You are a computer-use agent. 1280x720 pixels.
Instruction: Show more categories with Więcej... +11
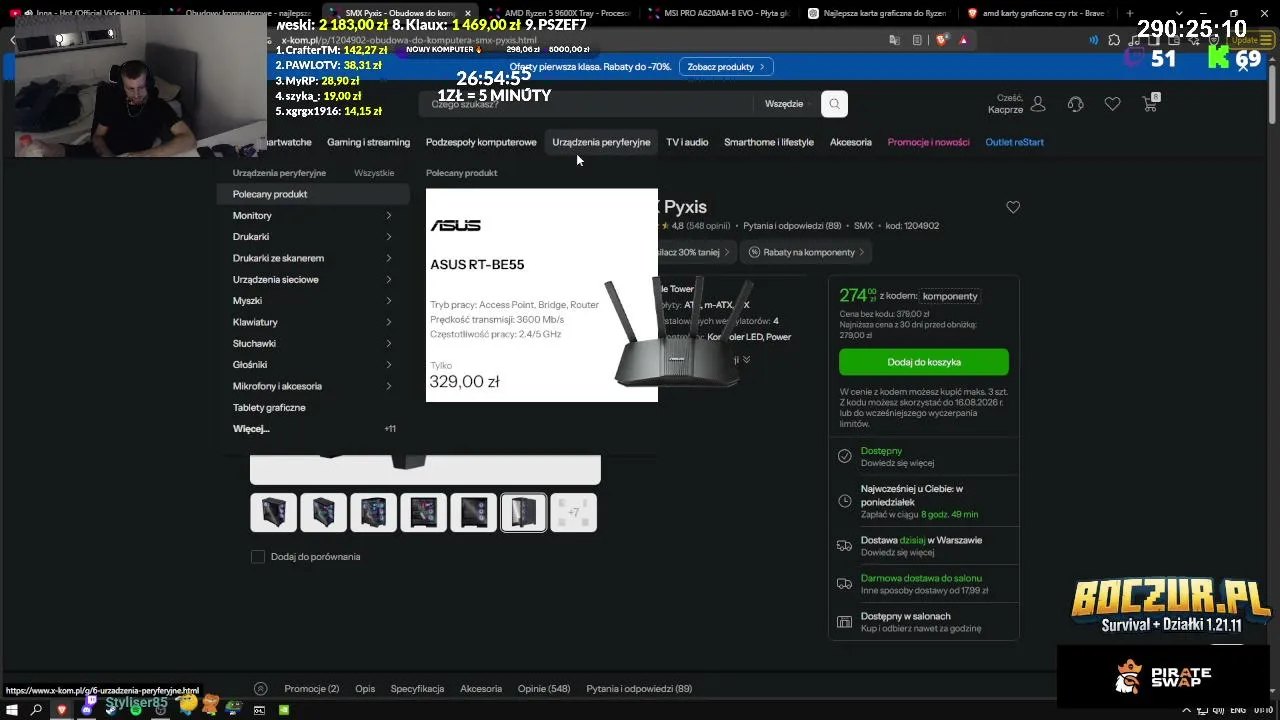pos(314,429)
